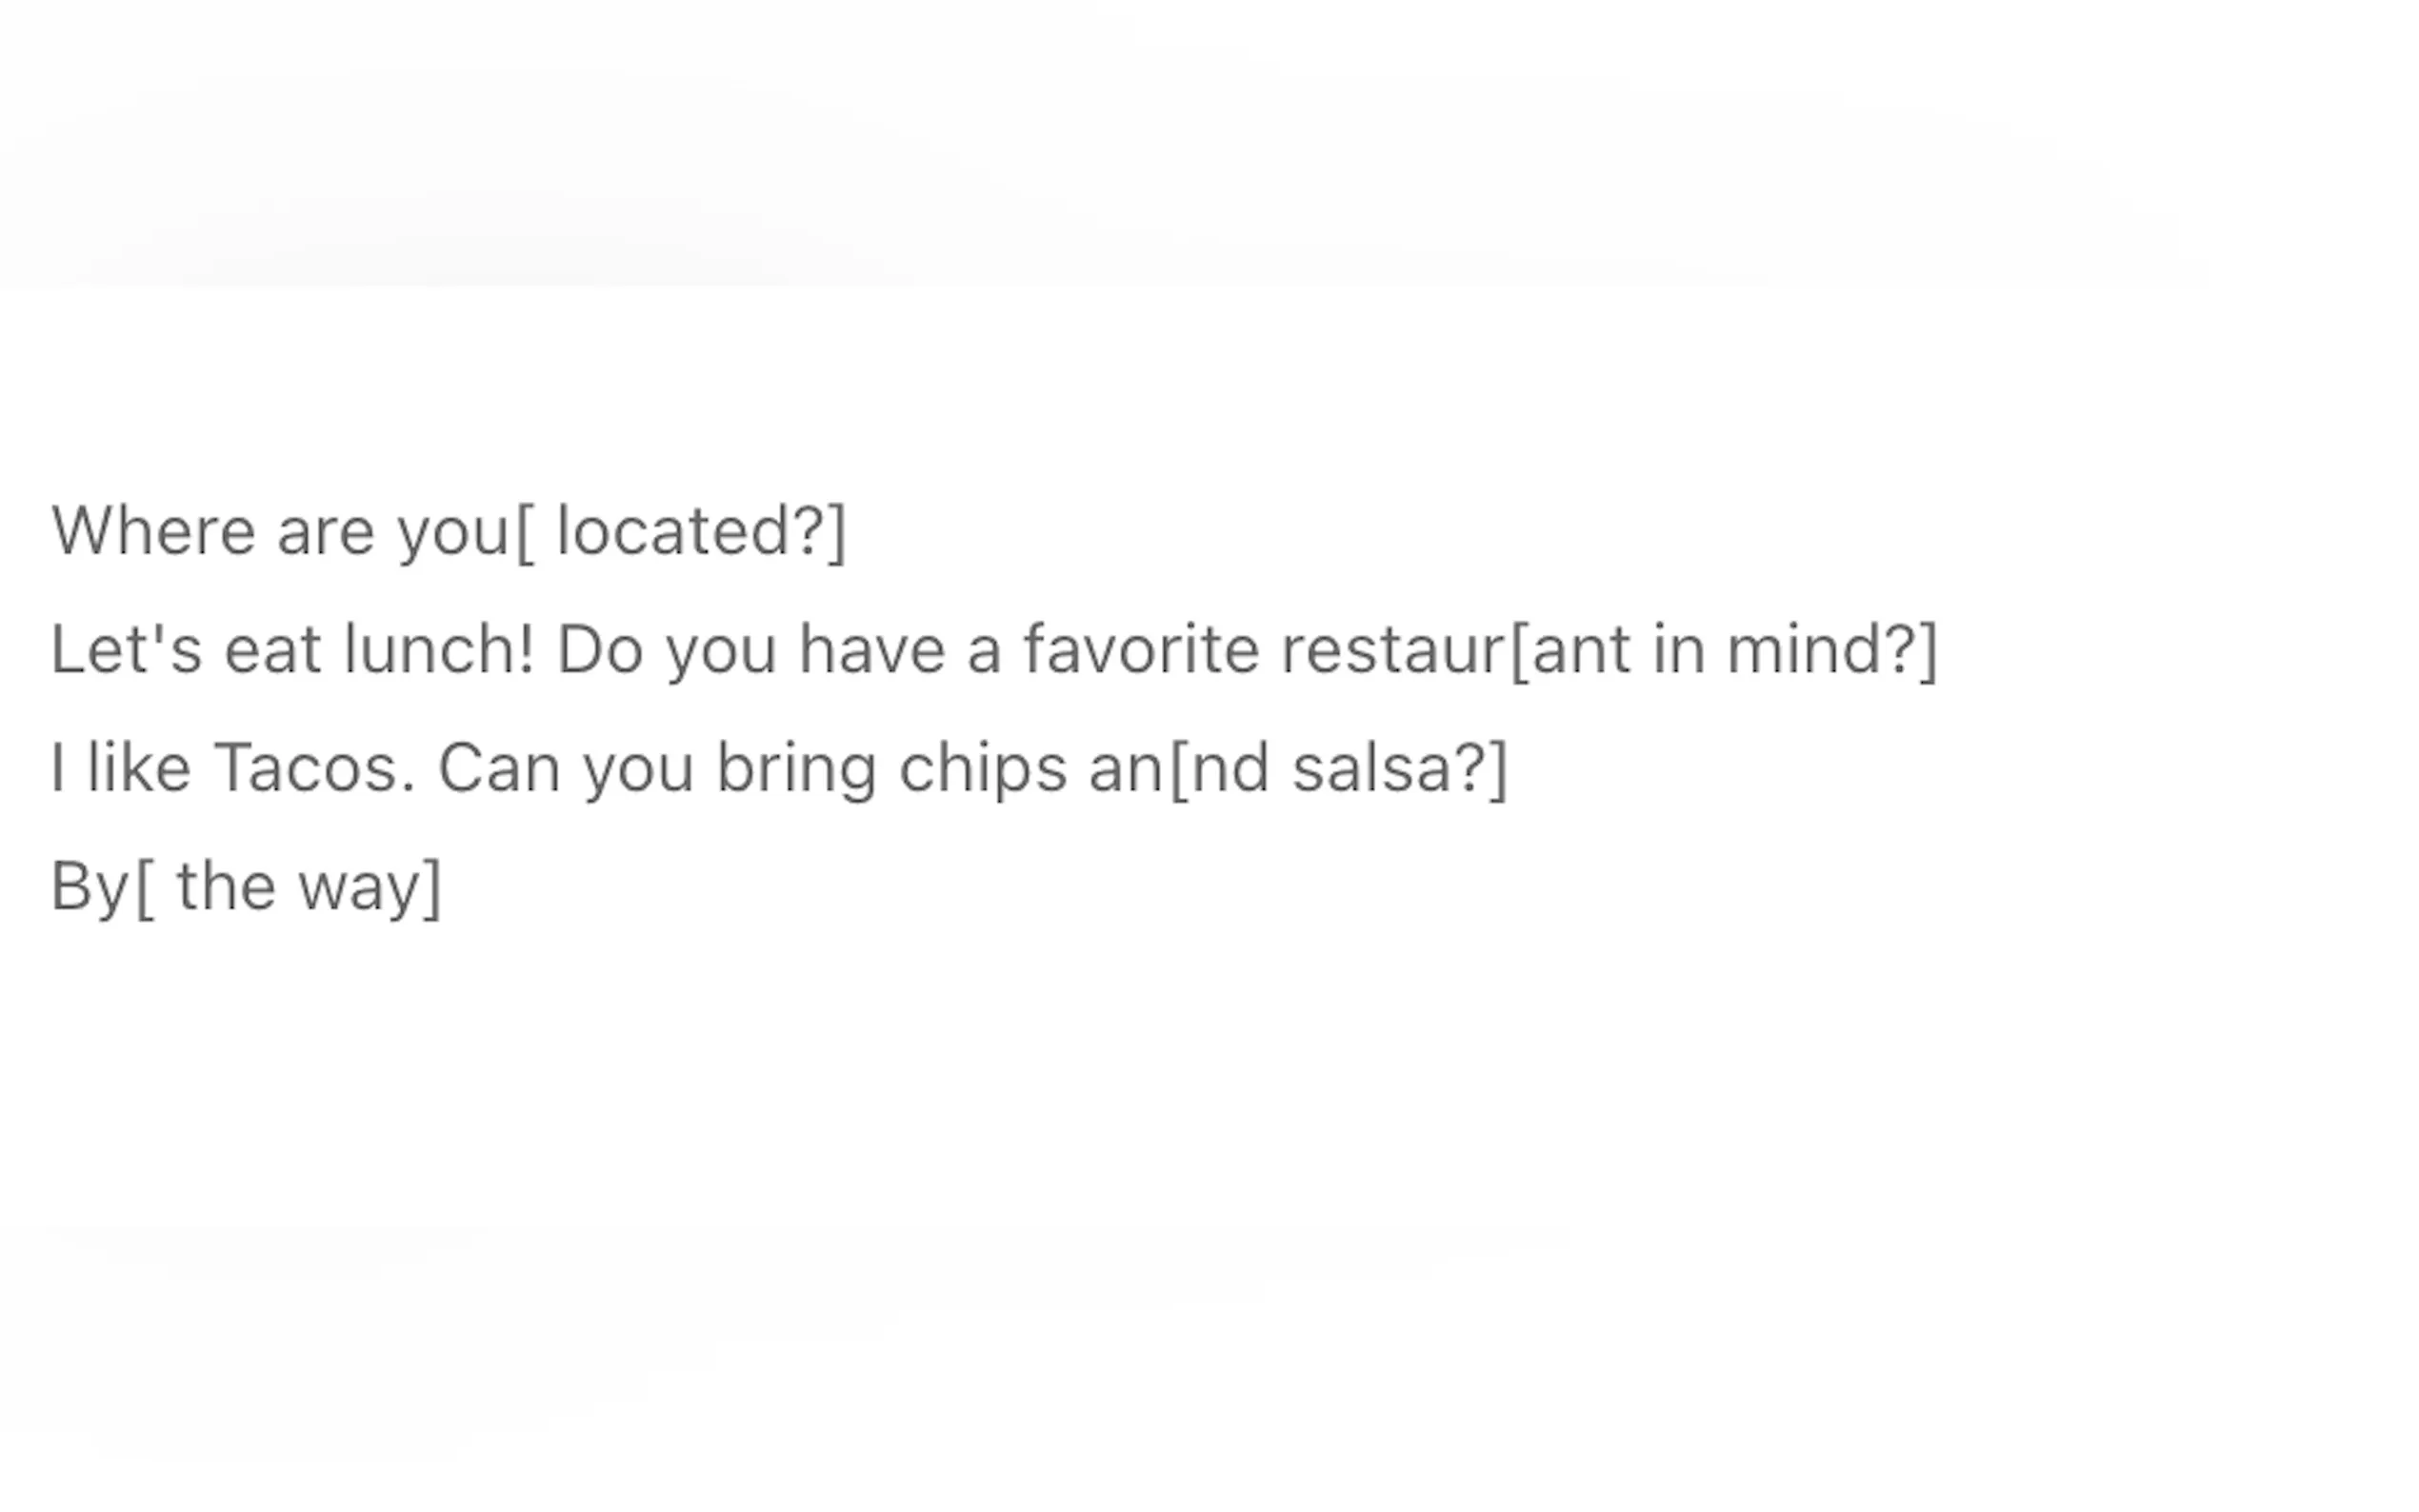
Task: Place cursor on the word "lunch!"
Action: tap(438, 650)
